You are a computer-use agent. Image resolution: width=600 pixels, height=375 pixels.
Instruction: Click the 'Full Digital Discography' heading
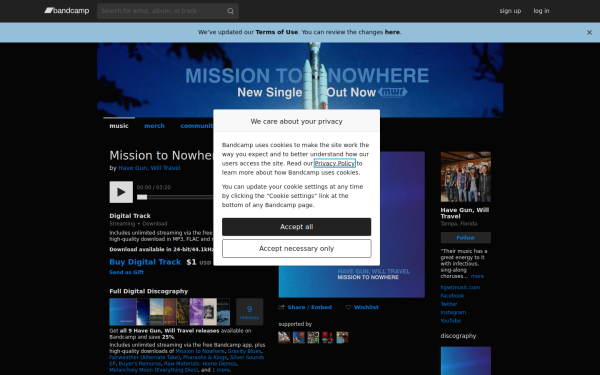point(148,291)
